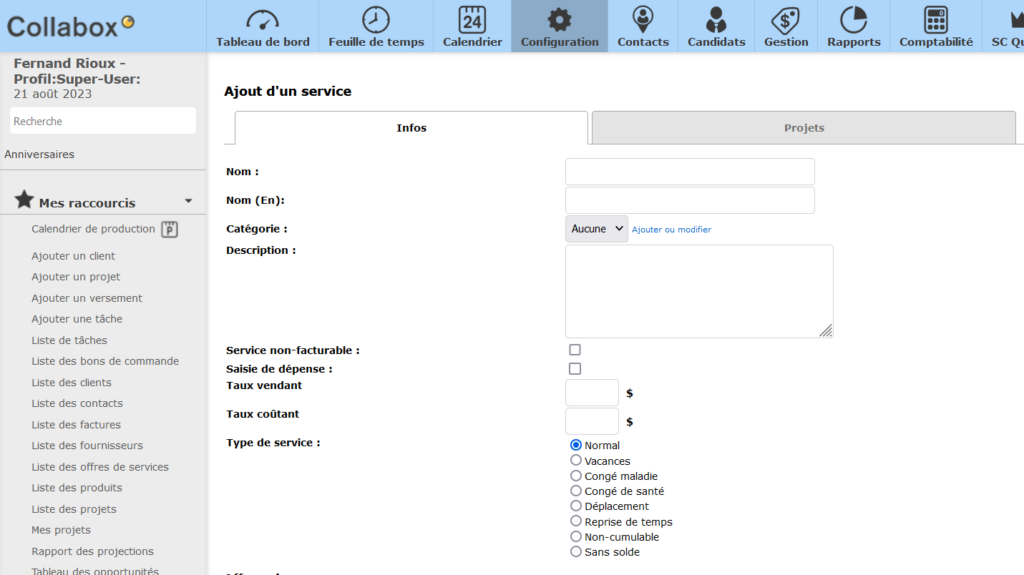Enable the Service non-facturable checkbox
The height and width of the screenshot is (575, 1024).
click(x=575, y=350)
